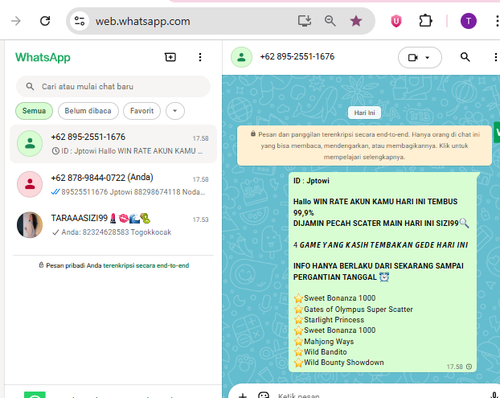Click the 'Wild Bandito' line
500x398 pixels.
click(x=320, y=352)
